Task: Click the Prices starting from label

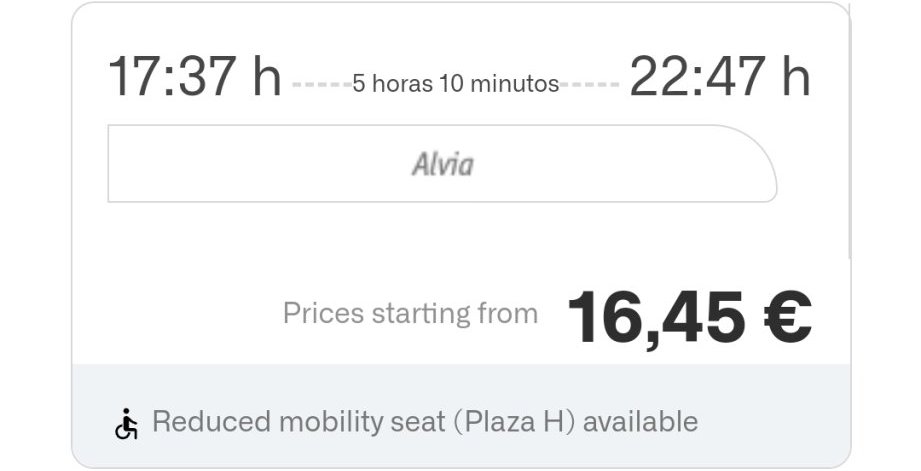Action: [x=410, y=313]
